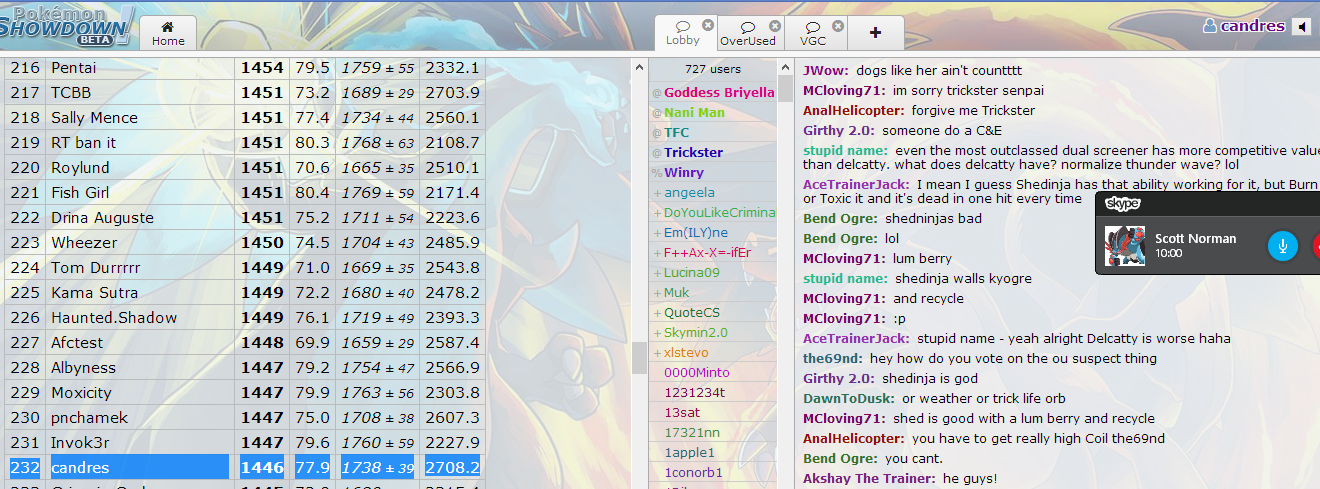The height and width of the screenshot is (489, 1320).
Task: Toggle sound with the speaker icon
Action: [x=1301, y=27]
